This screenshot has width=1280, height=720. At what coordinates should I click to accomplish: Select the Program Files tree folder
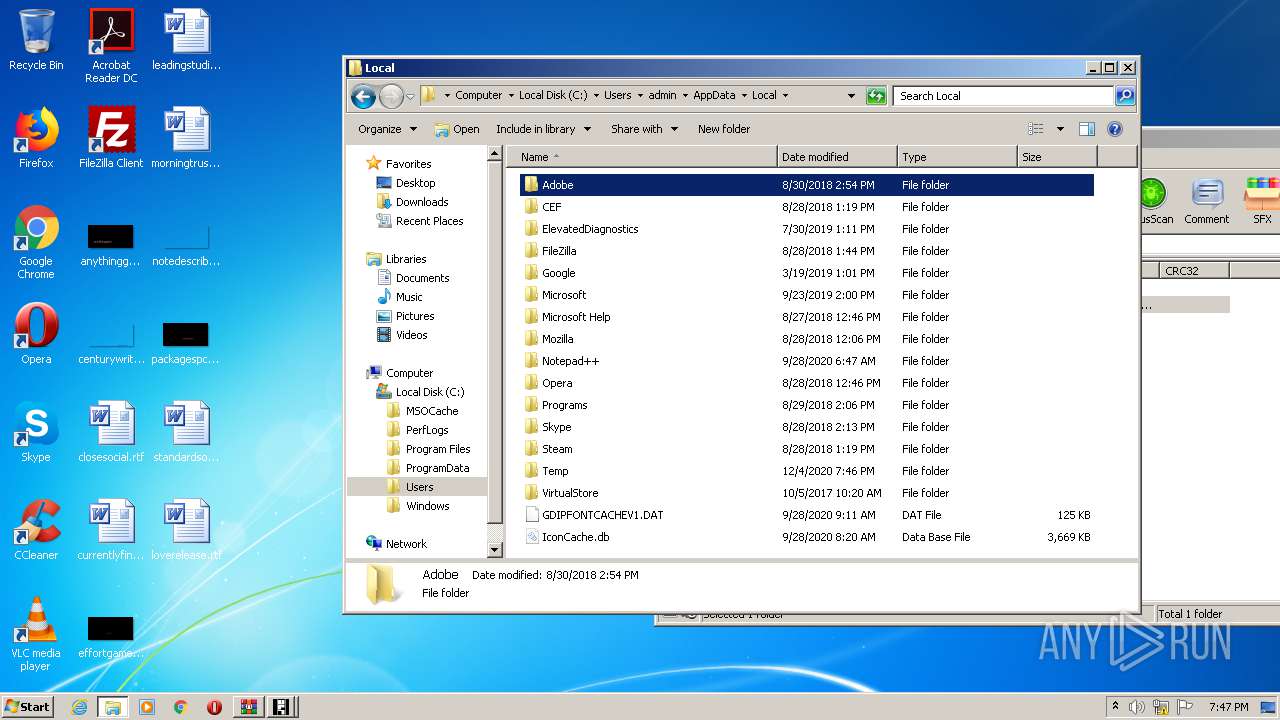pyautogui.click(x=438, y=449)
